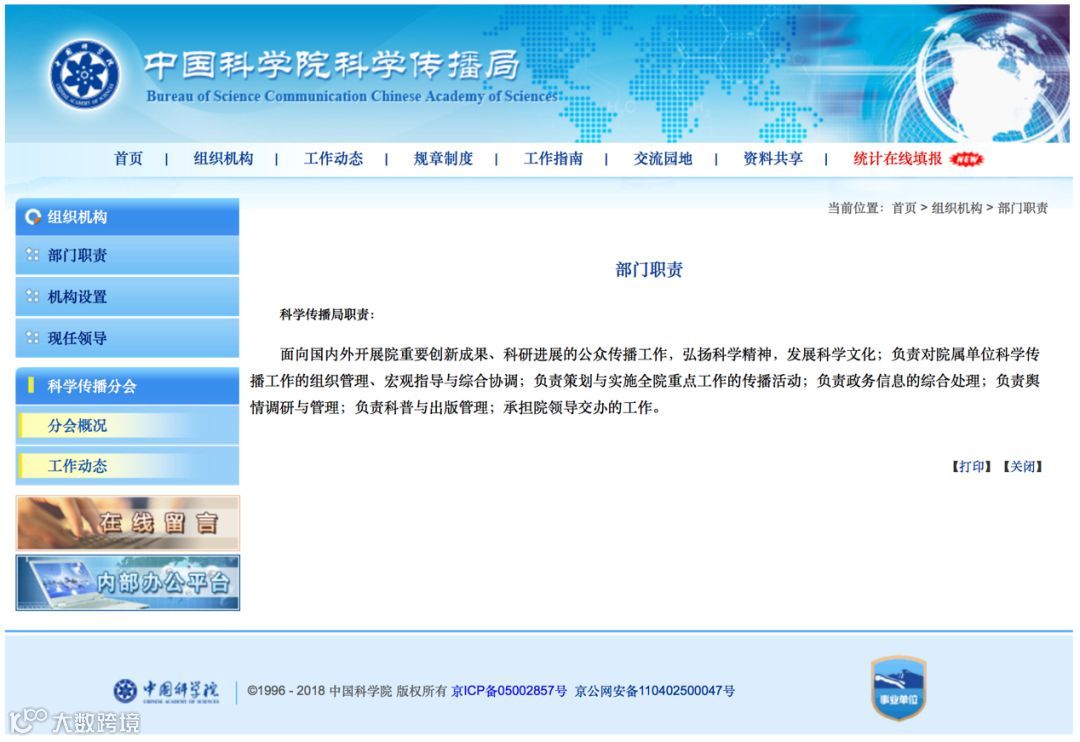Click the 中国科学院科学传播局 banner title

pyautogui.click(x=331, y=65)
